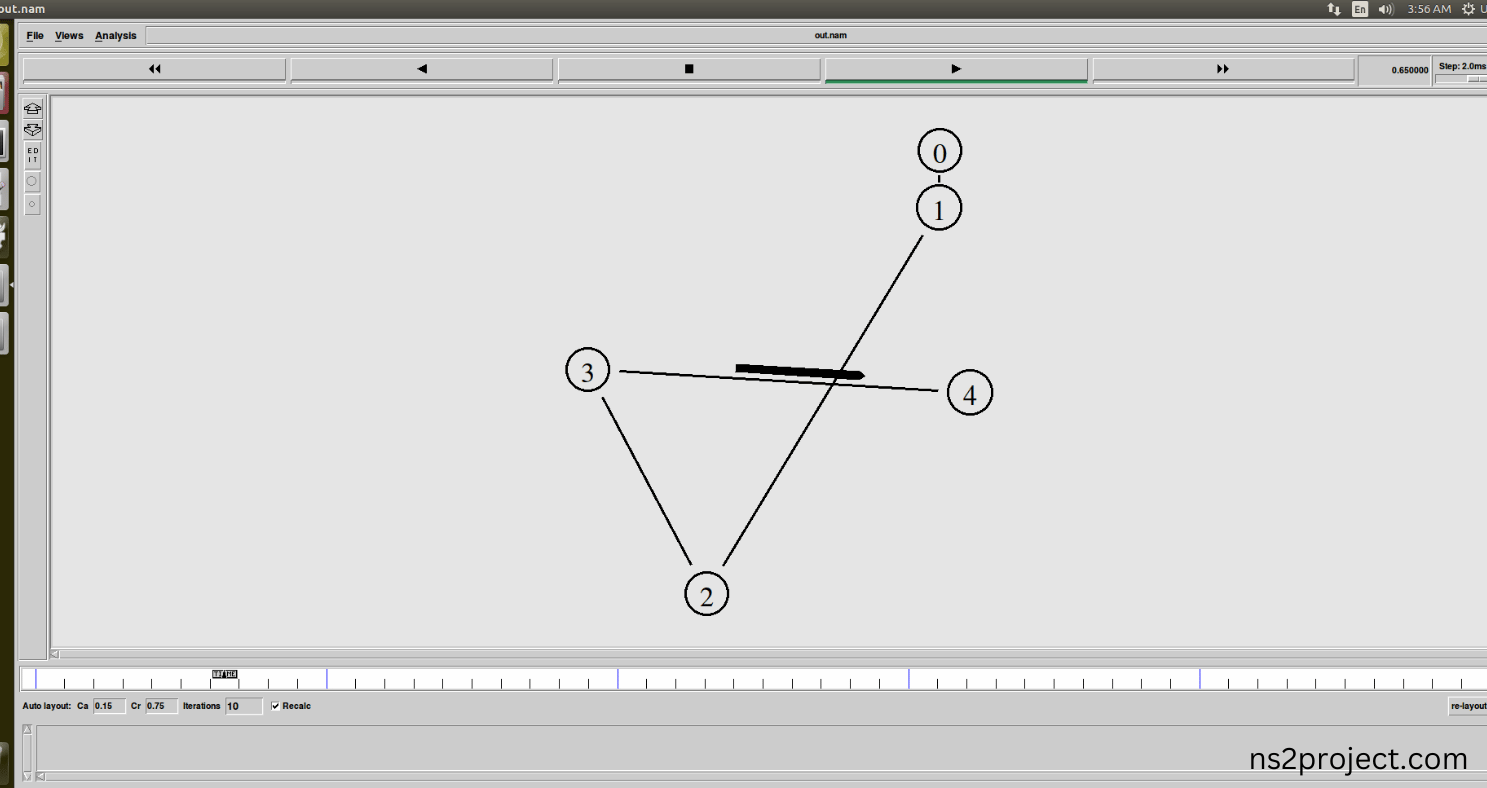Viewport: 1487px width, 788px height.
Task: Click the Iterations input field
Action: tap(244, 706)
